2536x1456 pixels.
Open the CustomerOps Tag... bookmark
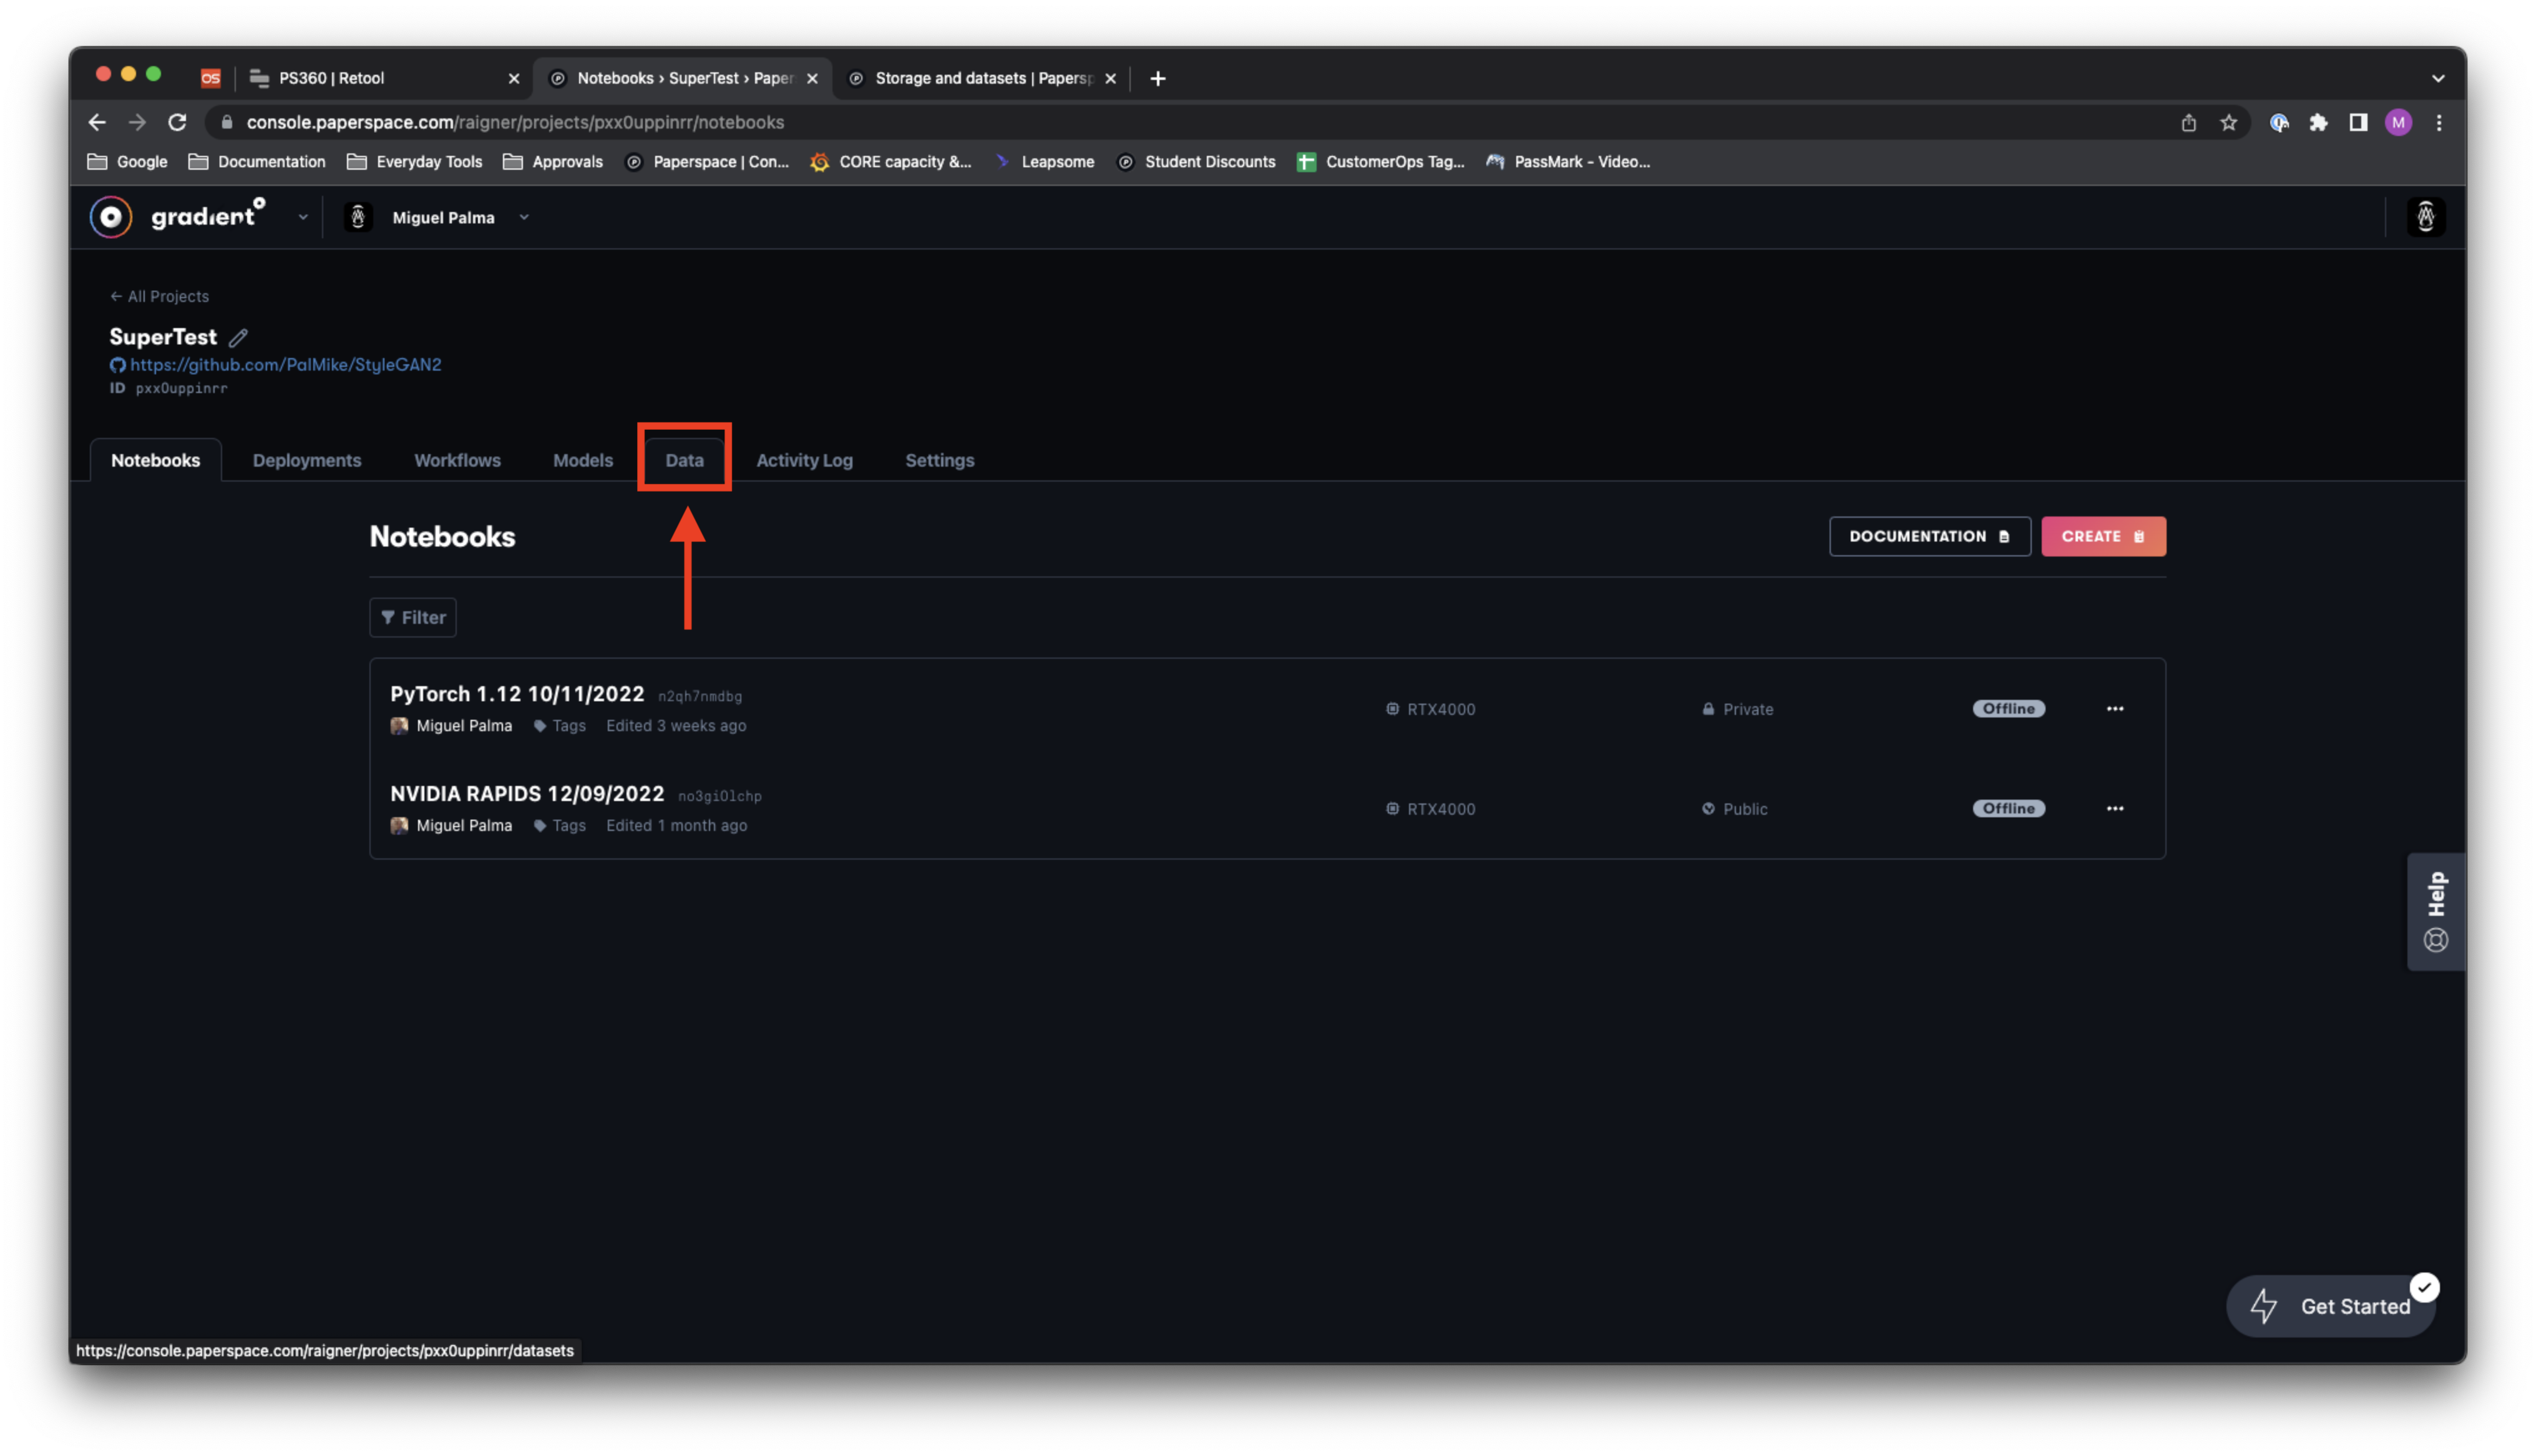(1380, 162)
